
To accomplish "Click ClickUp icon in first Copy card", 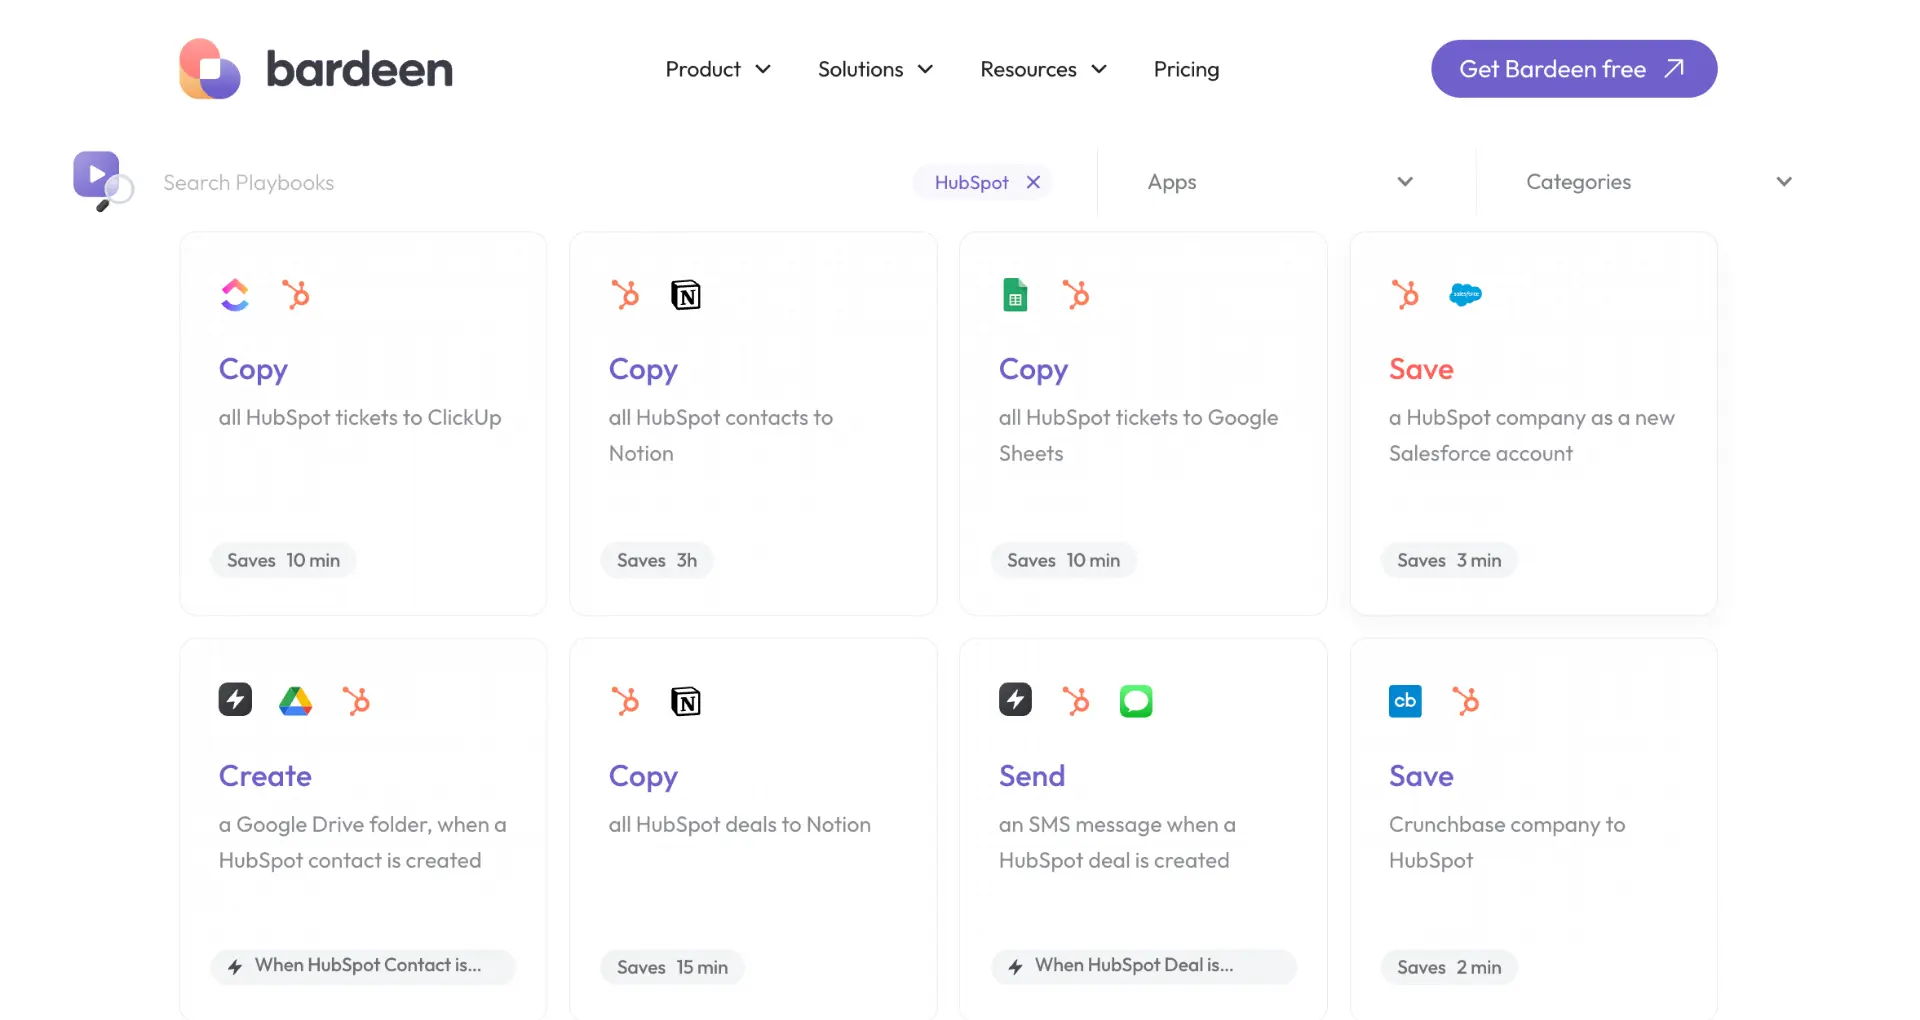I will point(235,295).
